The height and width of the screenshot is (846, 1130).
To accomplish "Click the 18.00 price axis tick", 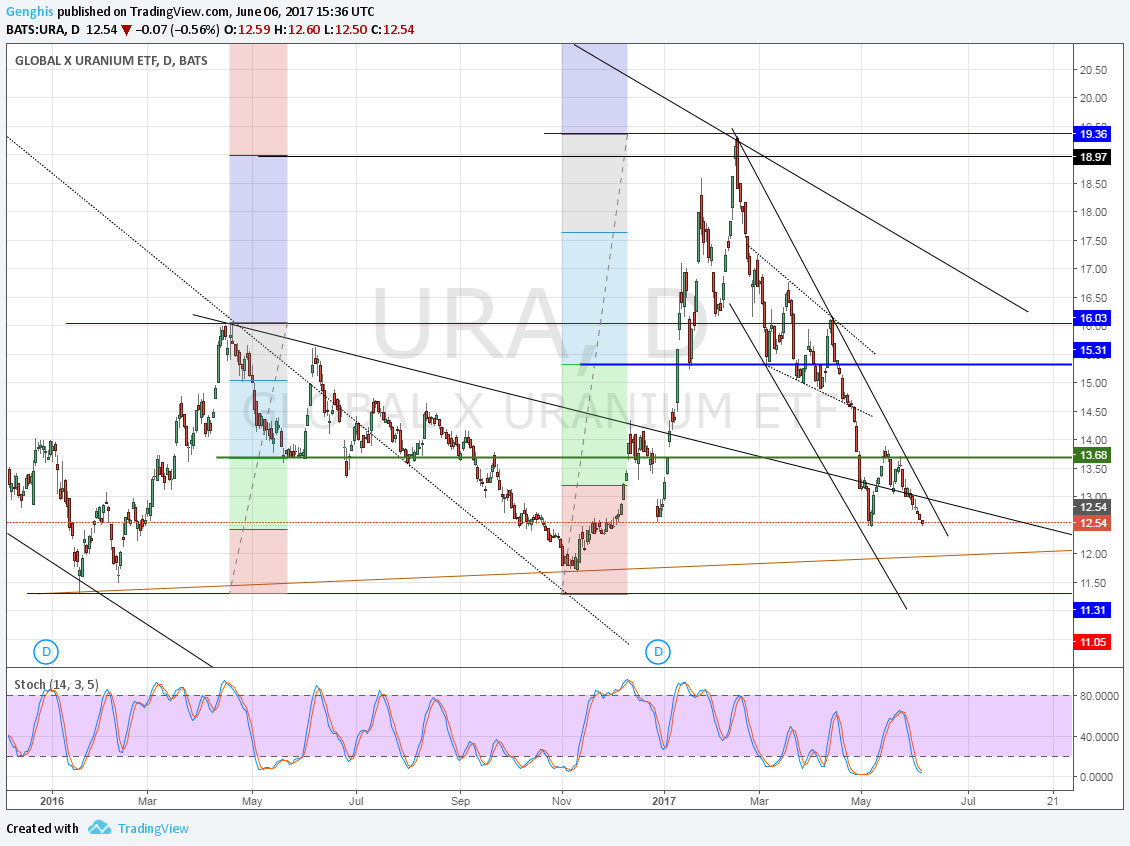I will point(1093,213).
